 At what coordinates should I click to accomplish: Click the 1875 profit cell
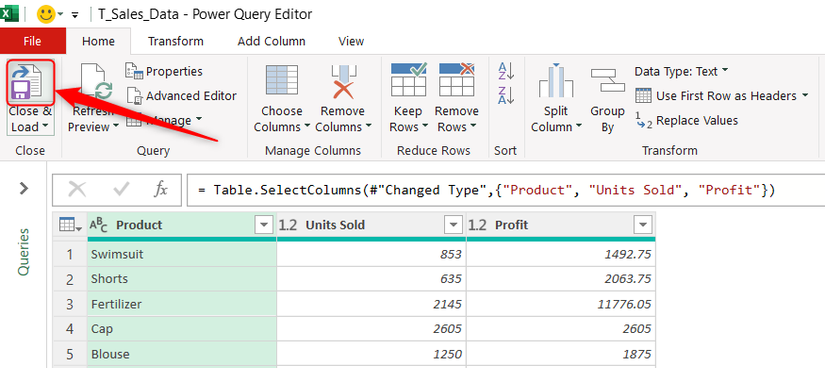[x=561, y=353]
